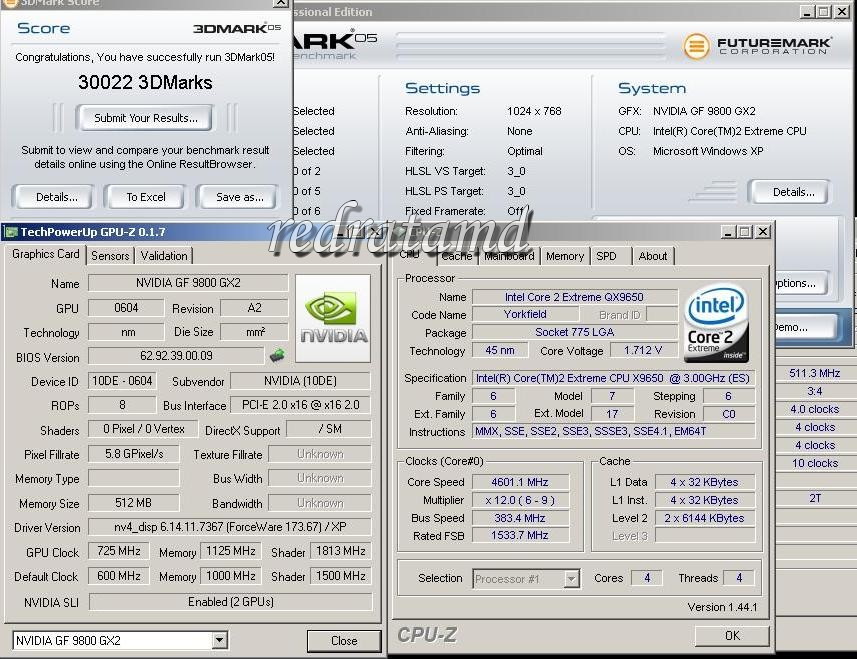Image resolution: width=857 pixels, height=659 pixels.
Task: Click the Specification field in CPU-Z
Action: [614, 378]
